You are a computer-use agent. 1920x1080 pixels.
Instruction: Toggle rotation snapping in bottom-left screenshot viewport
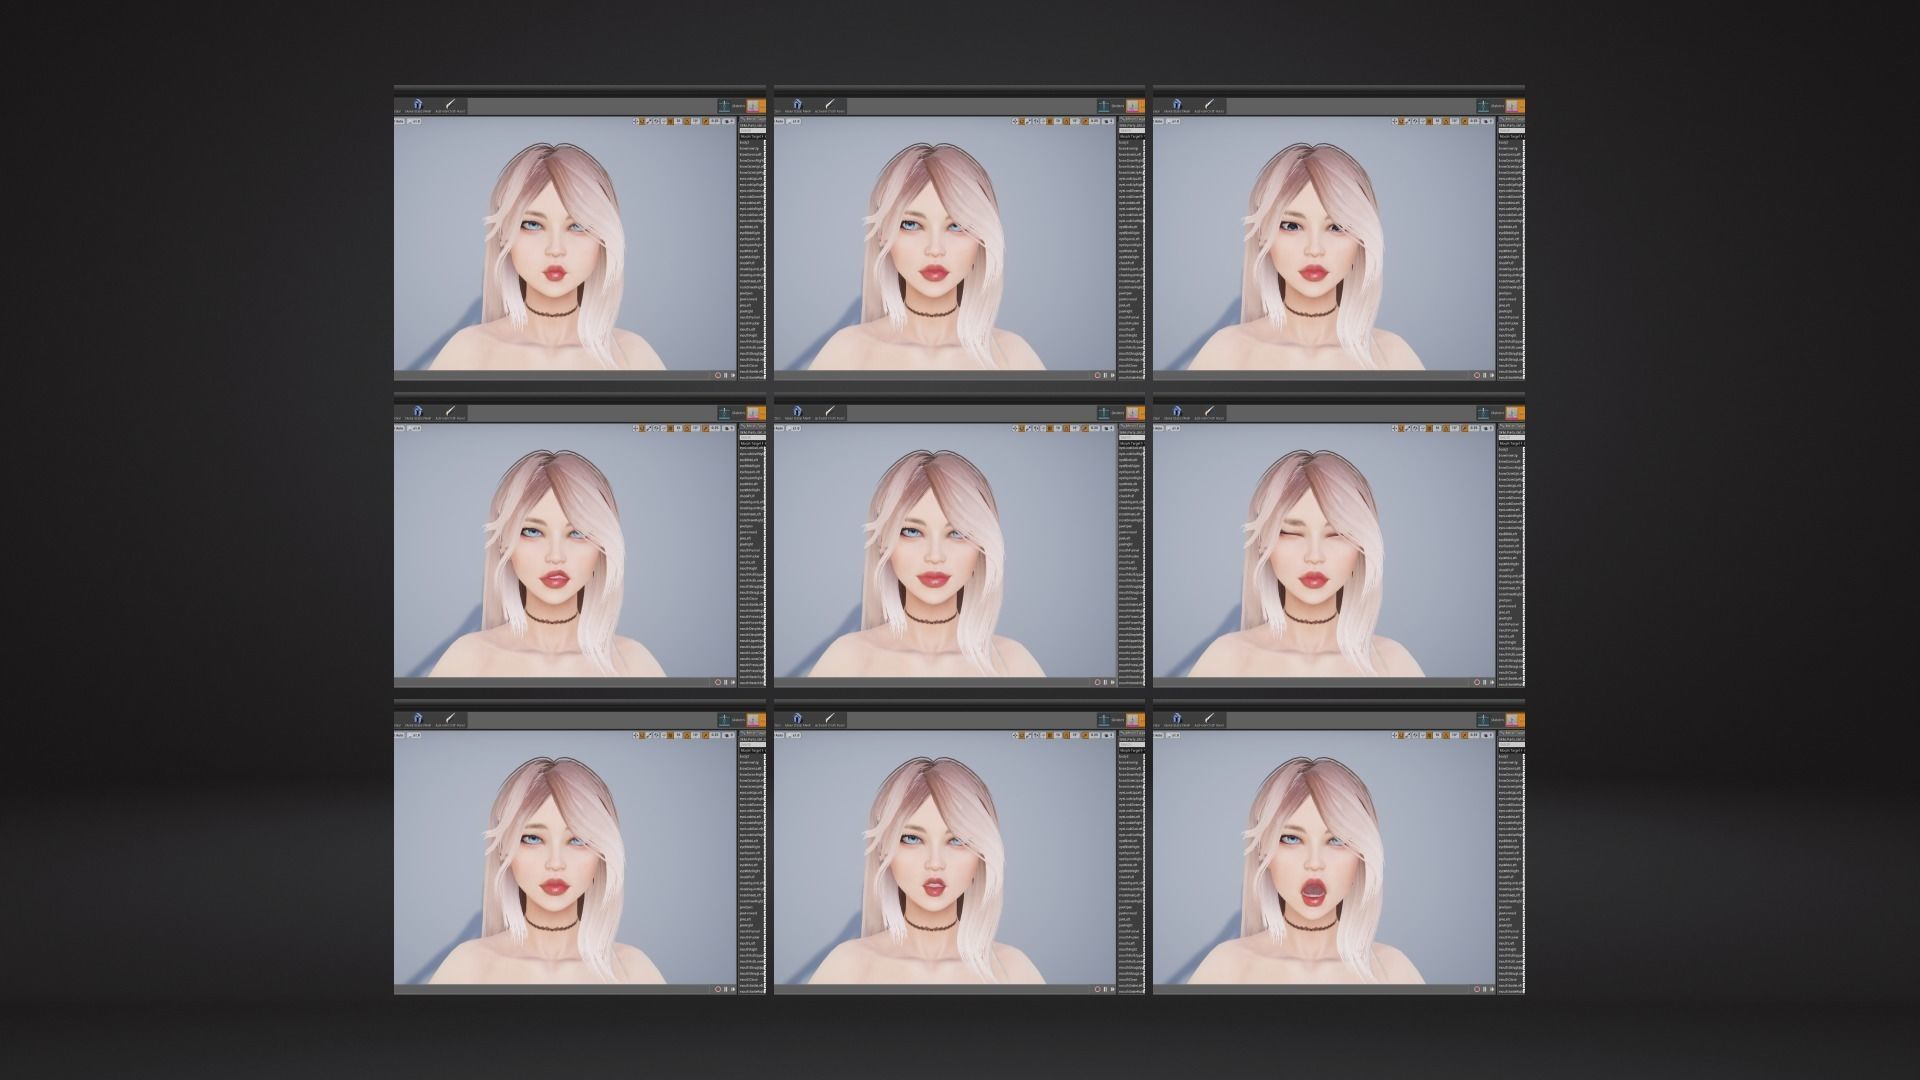click(x=687, y=735)
